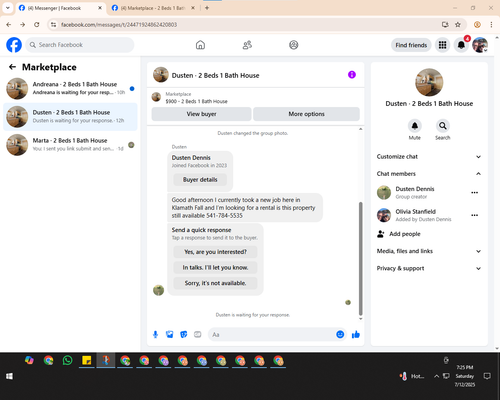The height and width of the screenshot is (400, 500).
Task: Open the tab search dropdown in Chrome
Action: [8, 8]
